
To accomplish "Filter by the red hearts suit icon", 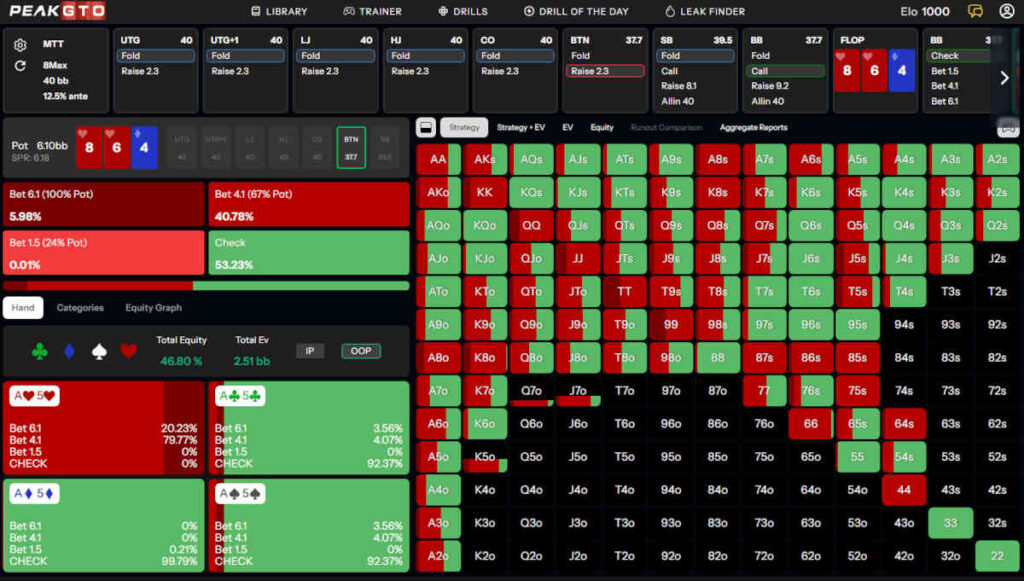I will tap(128, 351).
